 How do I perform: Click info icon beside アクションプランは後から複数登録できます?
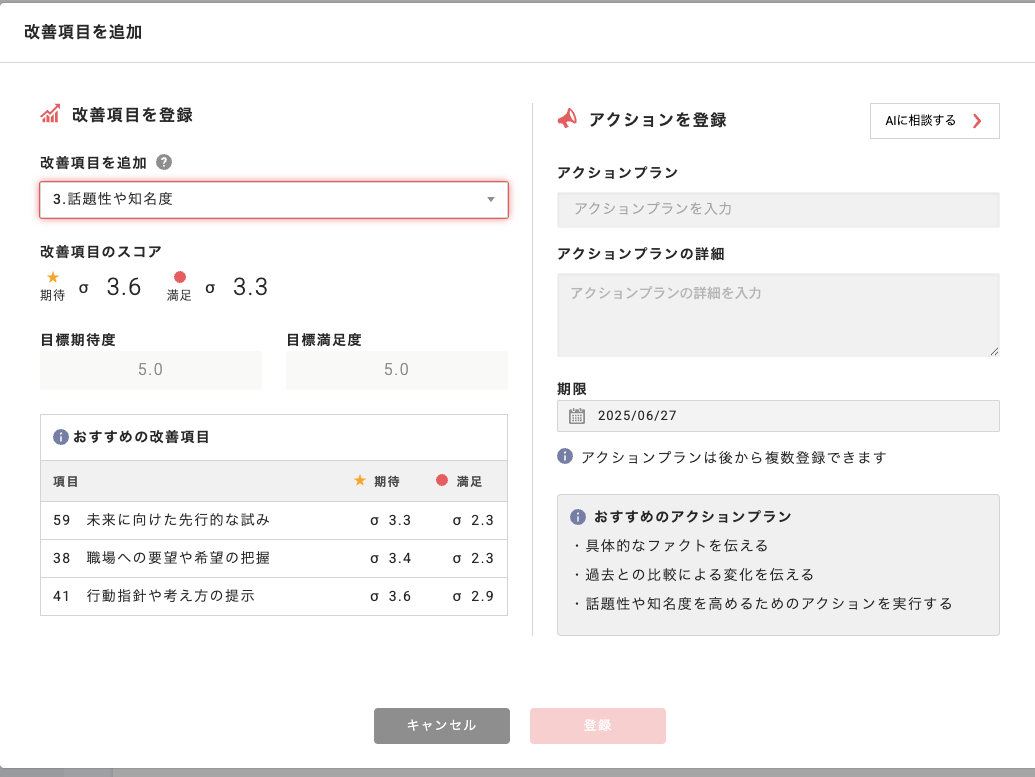coord(565,456)
